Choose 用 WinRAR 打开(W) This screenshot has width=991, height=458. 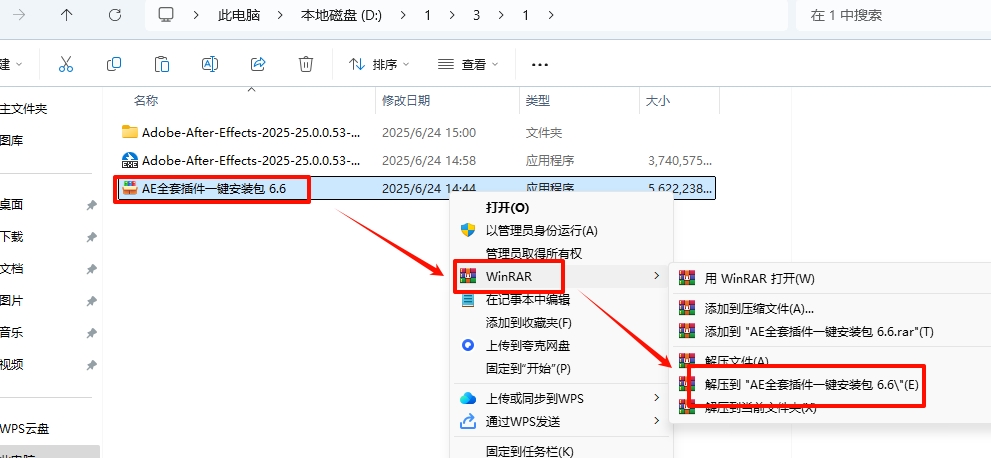(x=759, y=278)
